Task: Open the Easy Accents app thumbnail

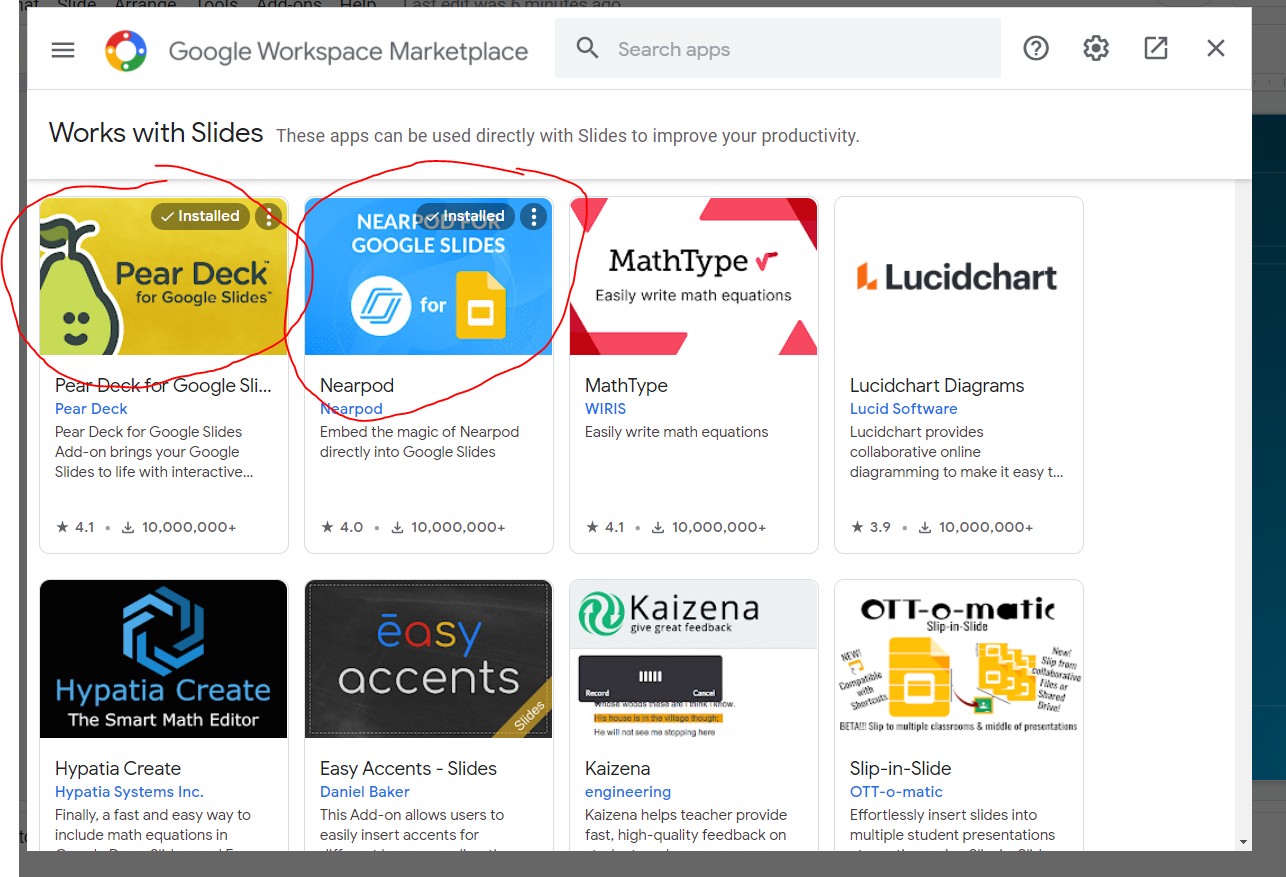Action: (429, 659)
